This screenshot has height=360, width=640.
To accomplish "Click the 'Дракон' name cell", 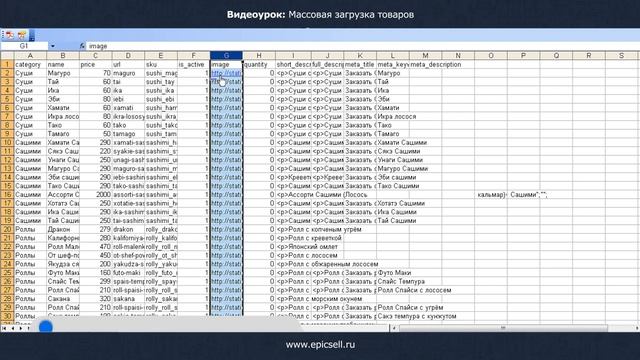I will tap(63, 229).
